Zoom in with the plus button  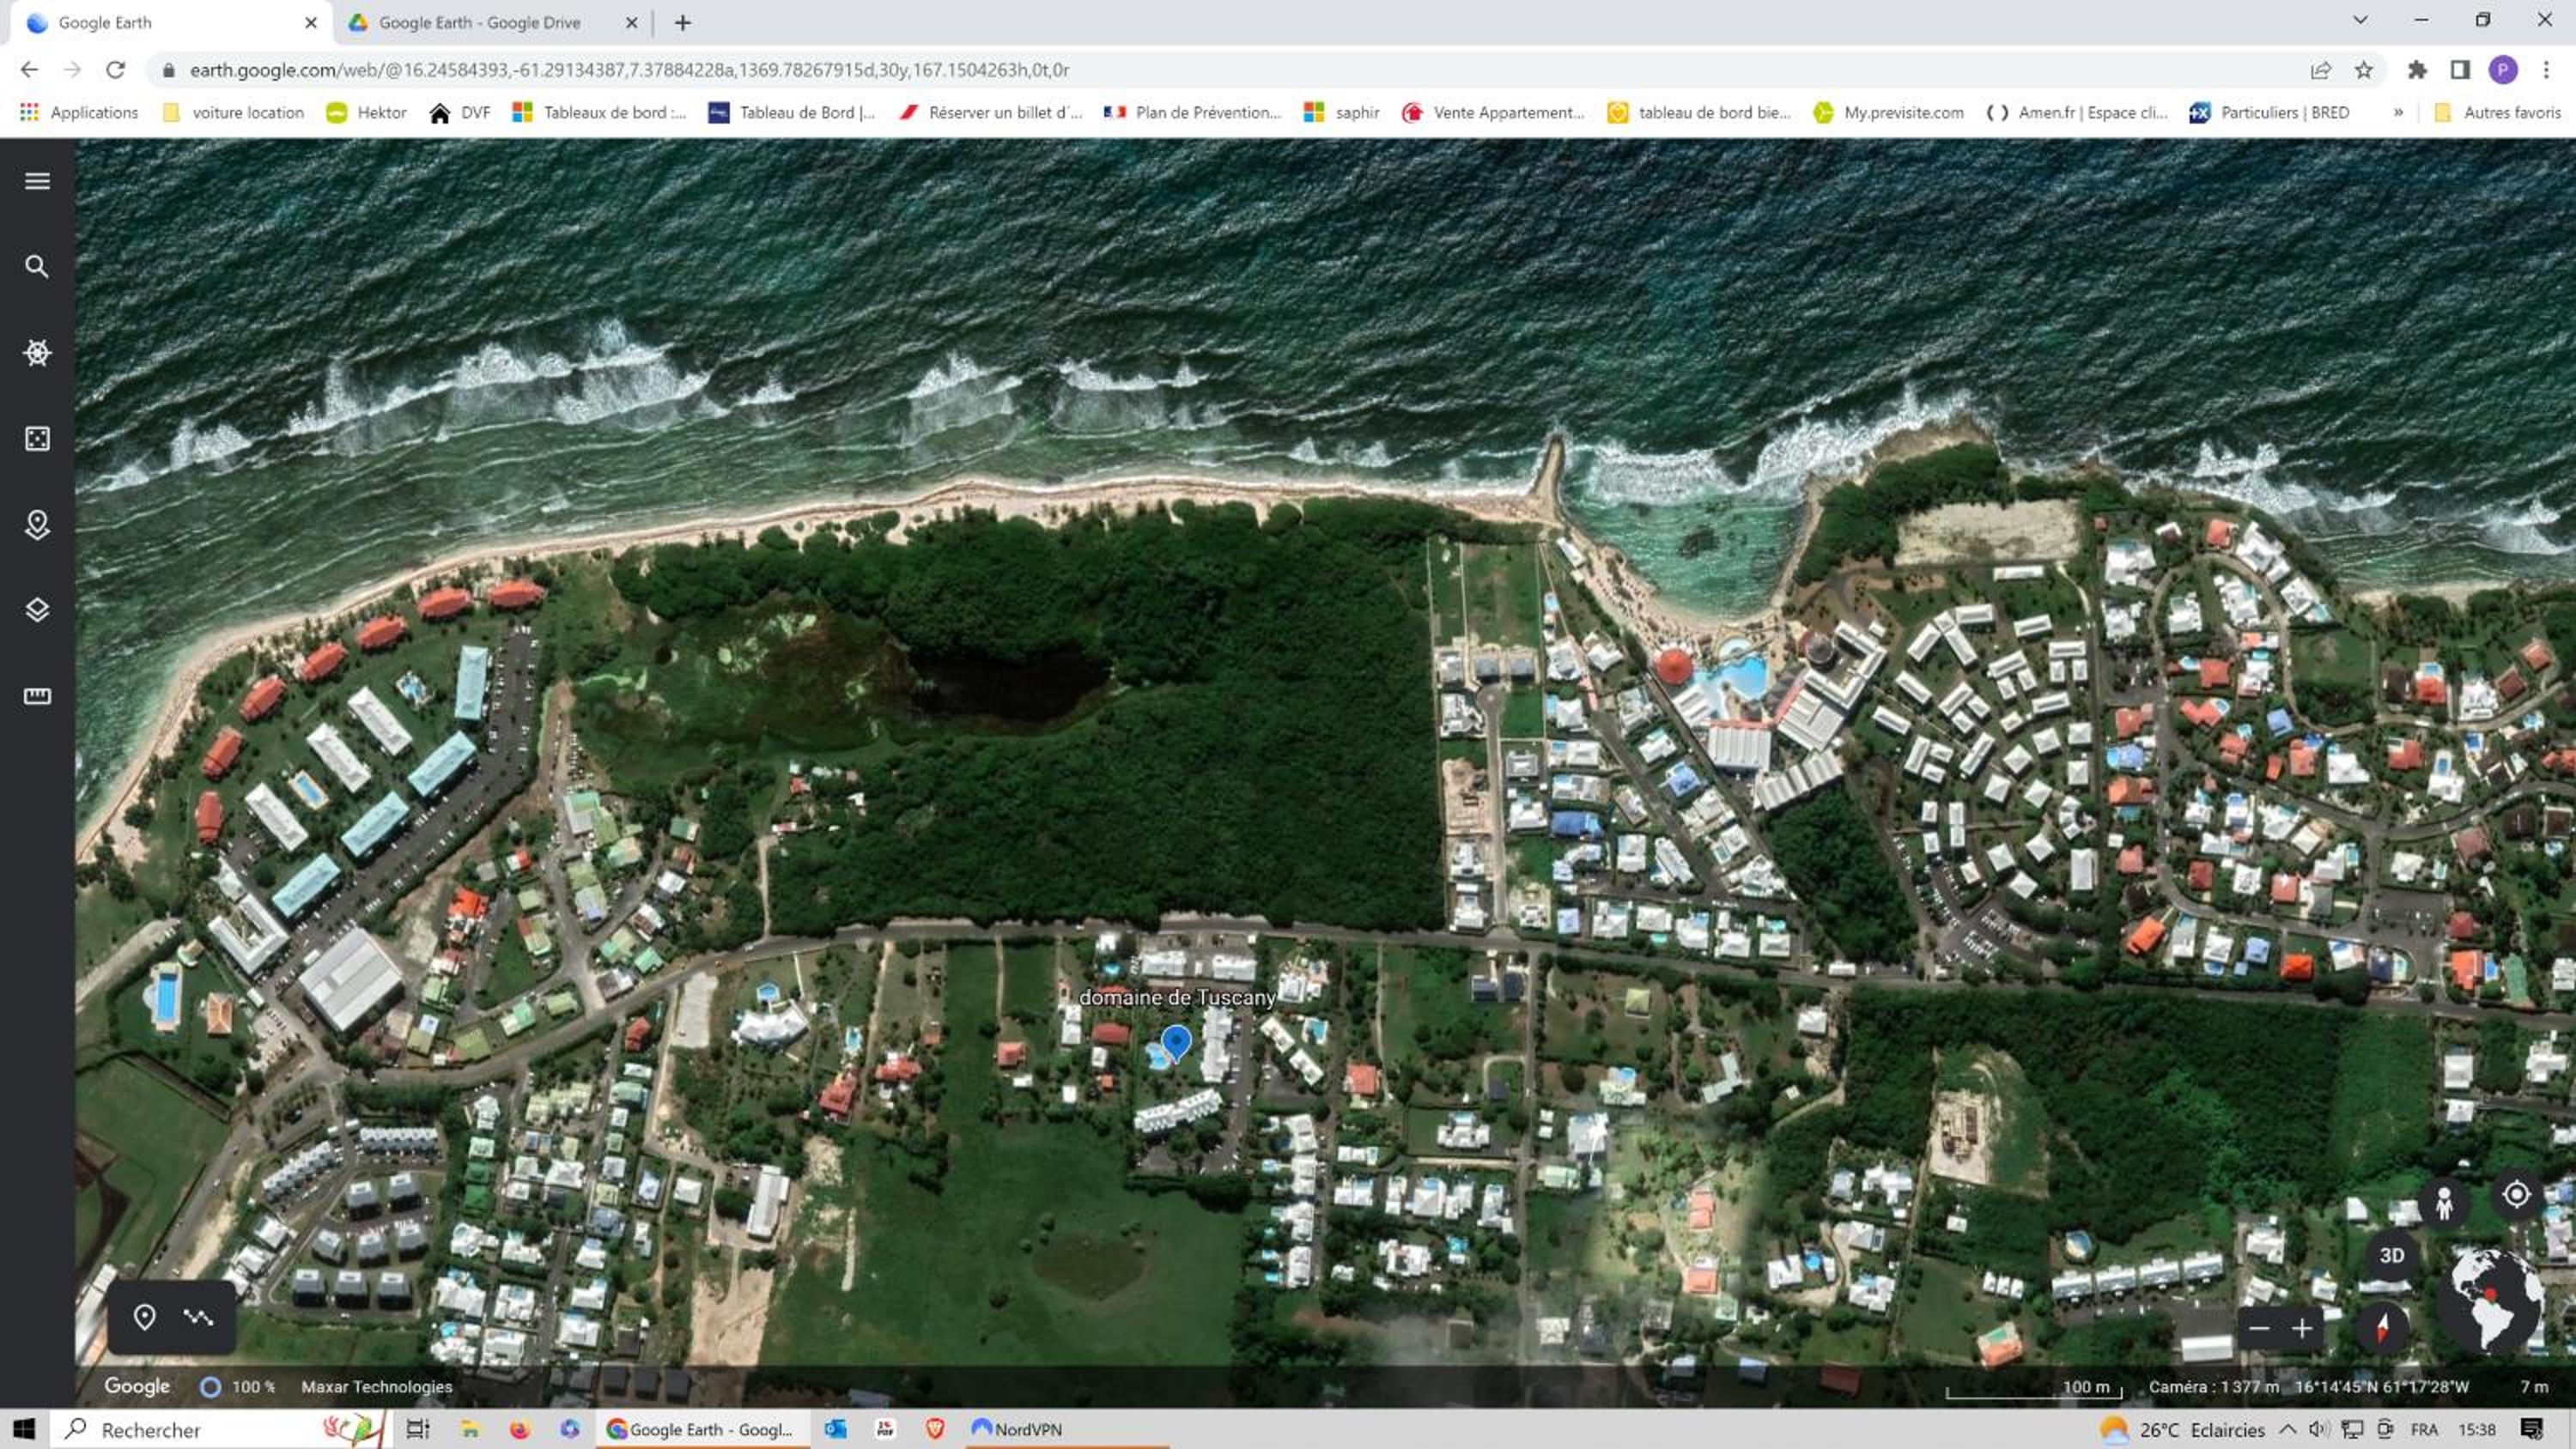2303,1328
